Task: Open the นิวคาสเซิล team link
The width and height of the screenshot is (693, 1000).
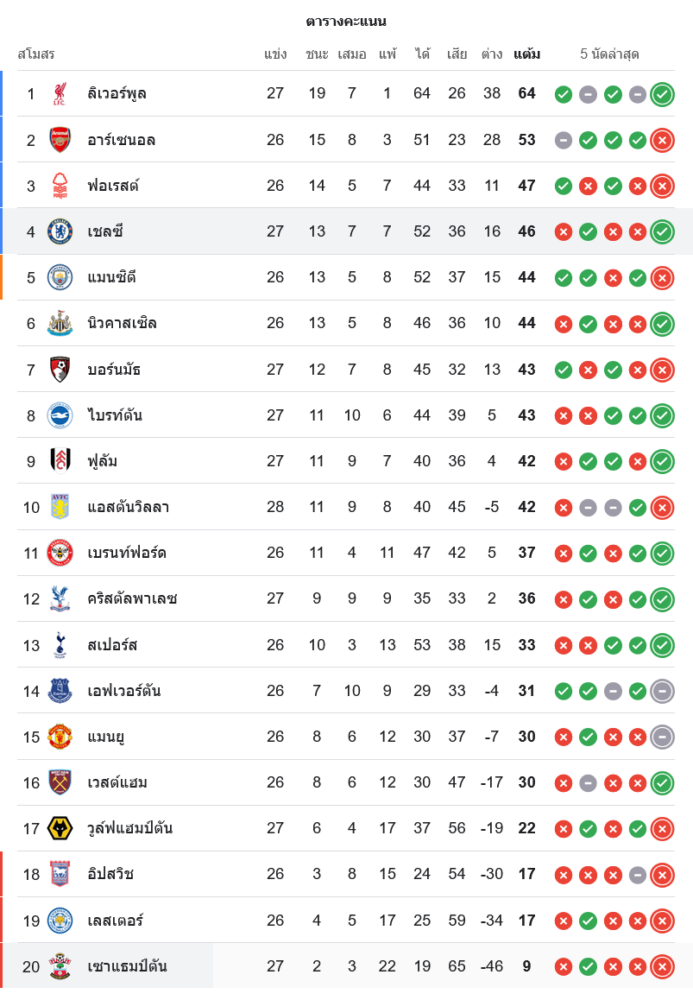Action: pos(122,323)
